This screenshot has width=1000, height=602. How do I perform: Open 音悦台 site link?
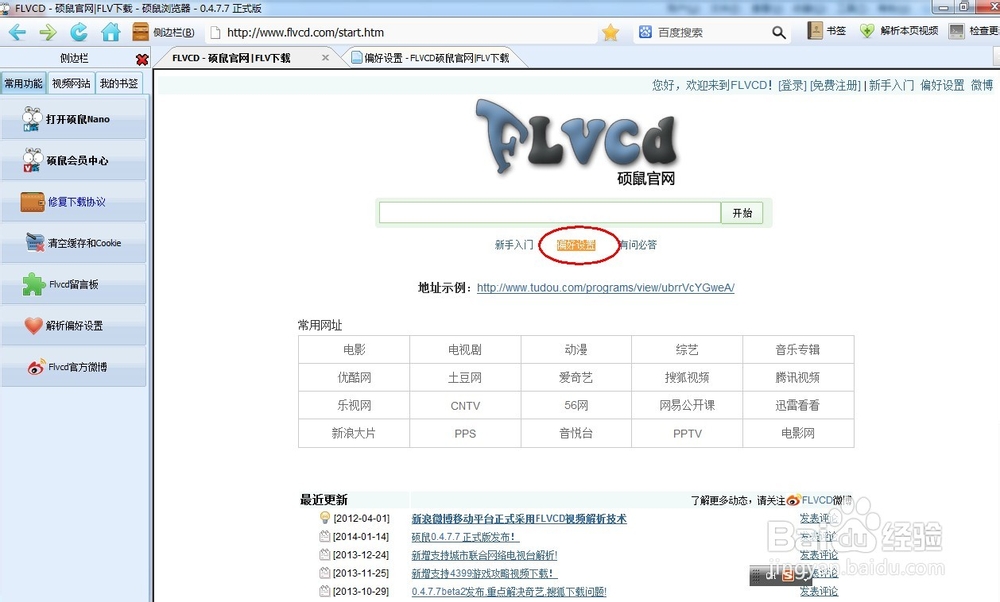(x=576, y=434)
